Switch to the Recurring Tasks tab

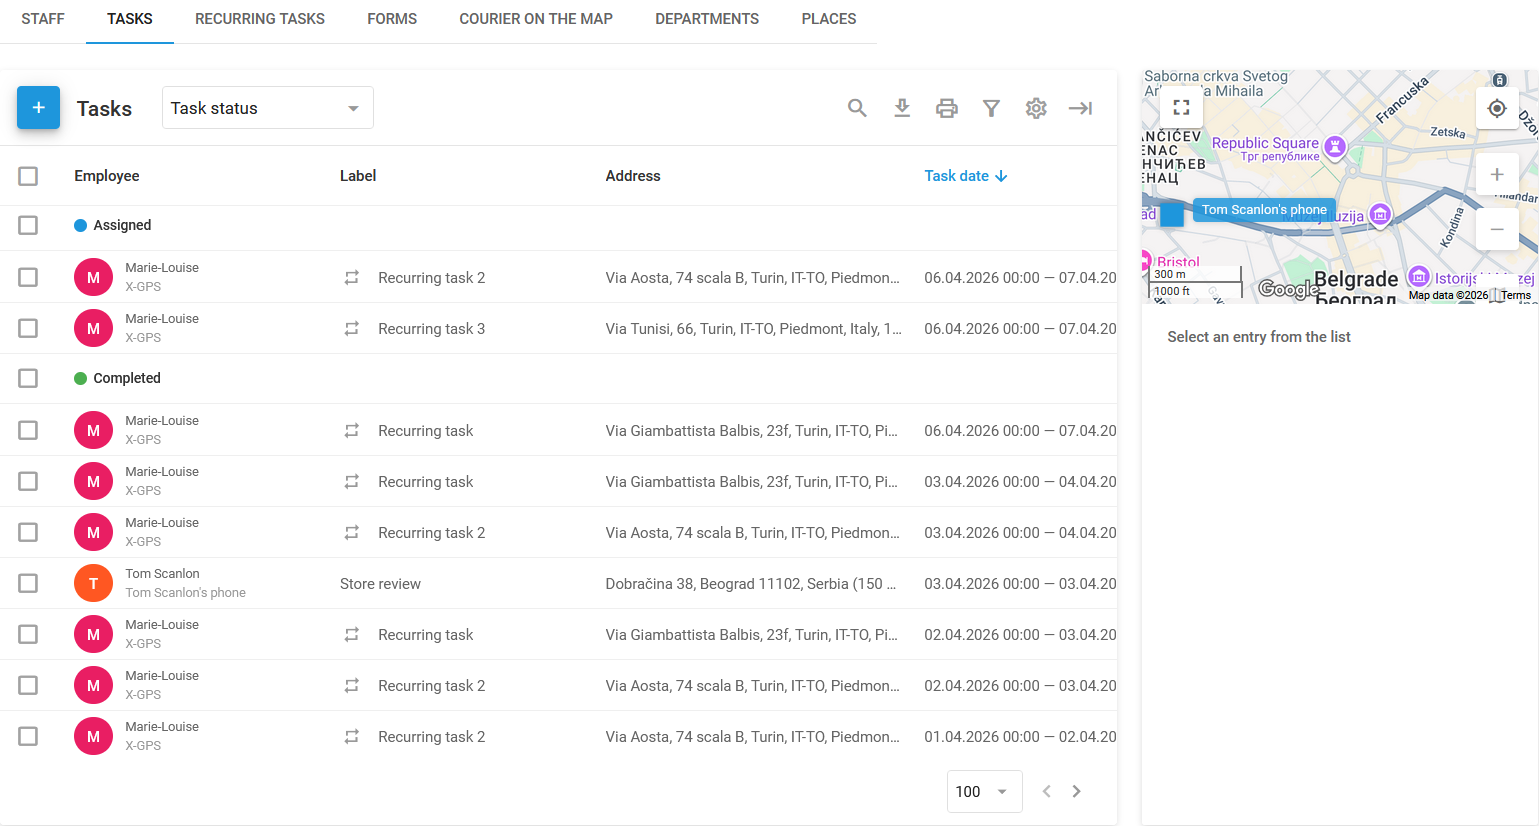pyautogui.click(x=260, y=19)
